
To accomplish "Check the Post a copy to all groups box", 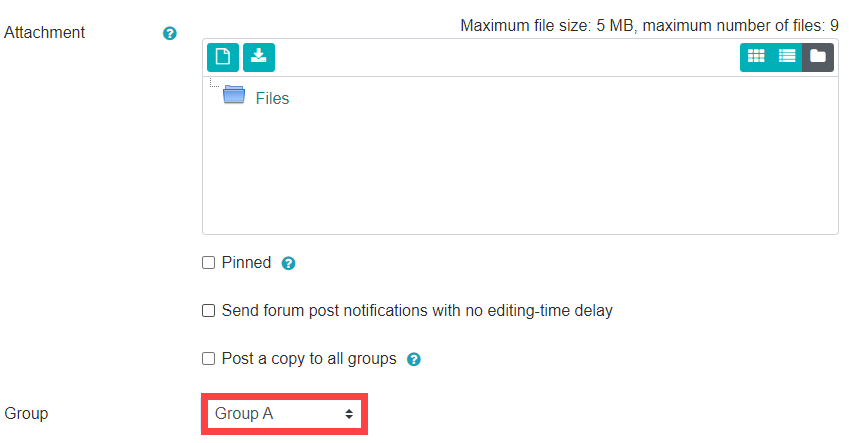I will click(208, 359).
